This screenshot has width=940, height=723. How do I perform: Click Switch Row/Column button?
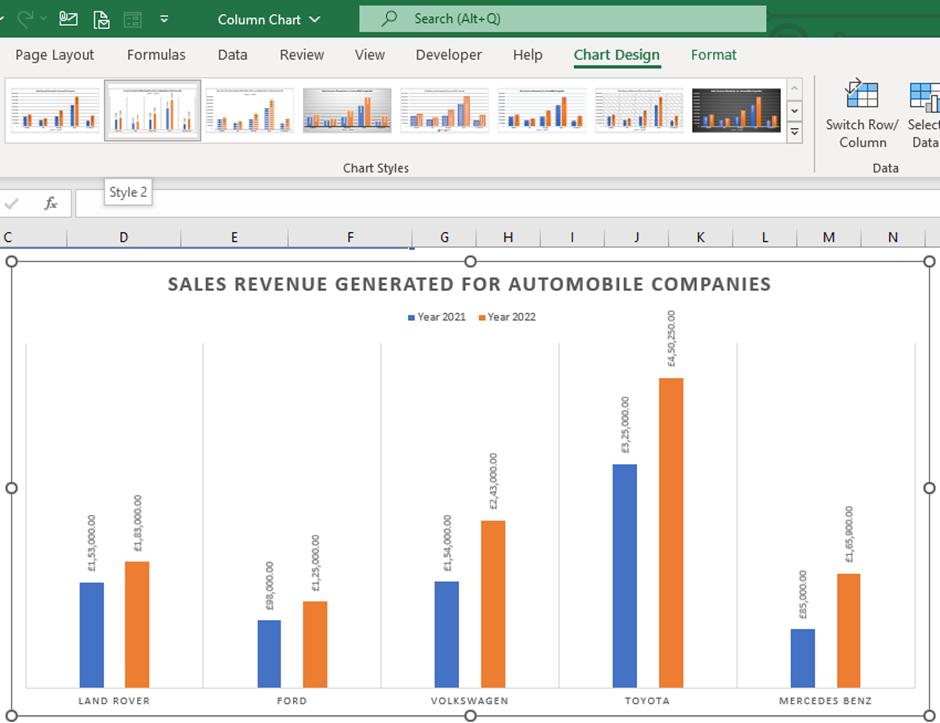click(862, 113)
